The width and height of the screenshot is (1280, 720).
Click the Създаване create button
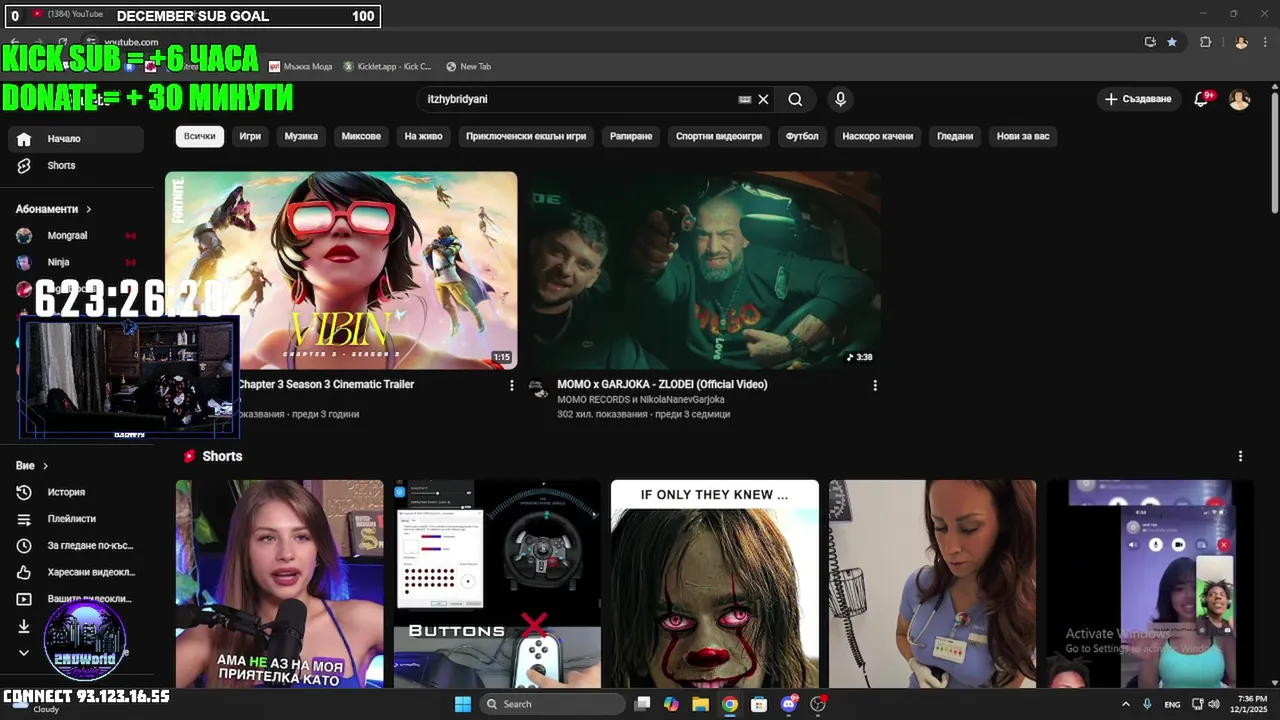1137,99
